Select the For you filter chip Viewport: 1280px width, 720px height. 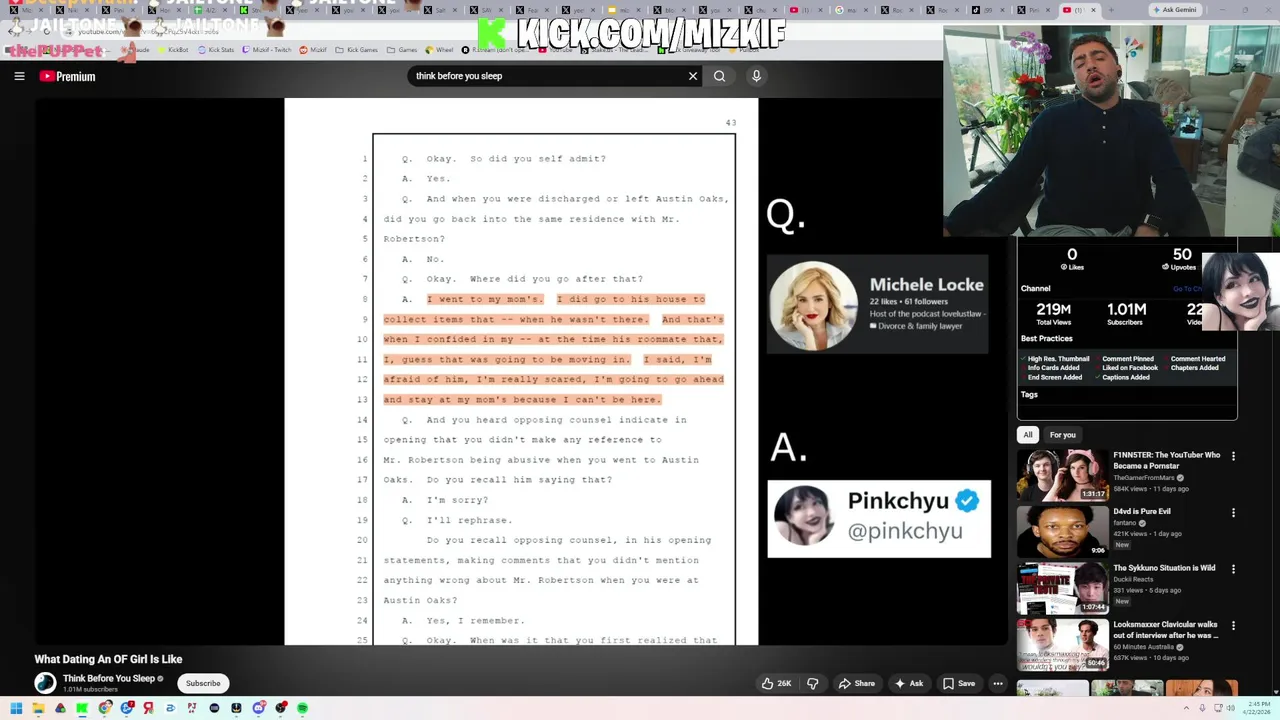click(1062, 435)
